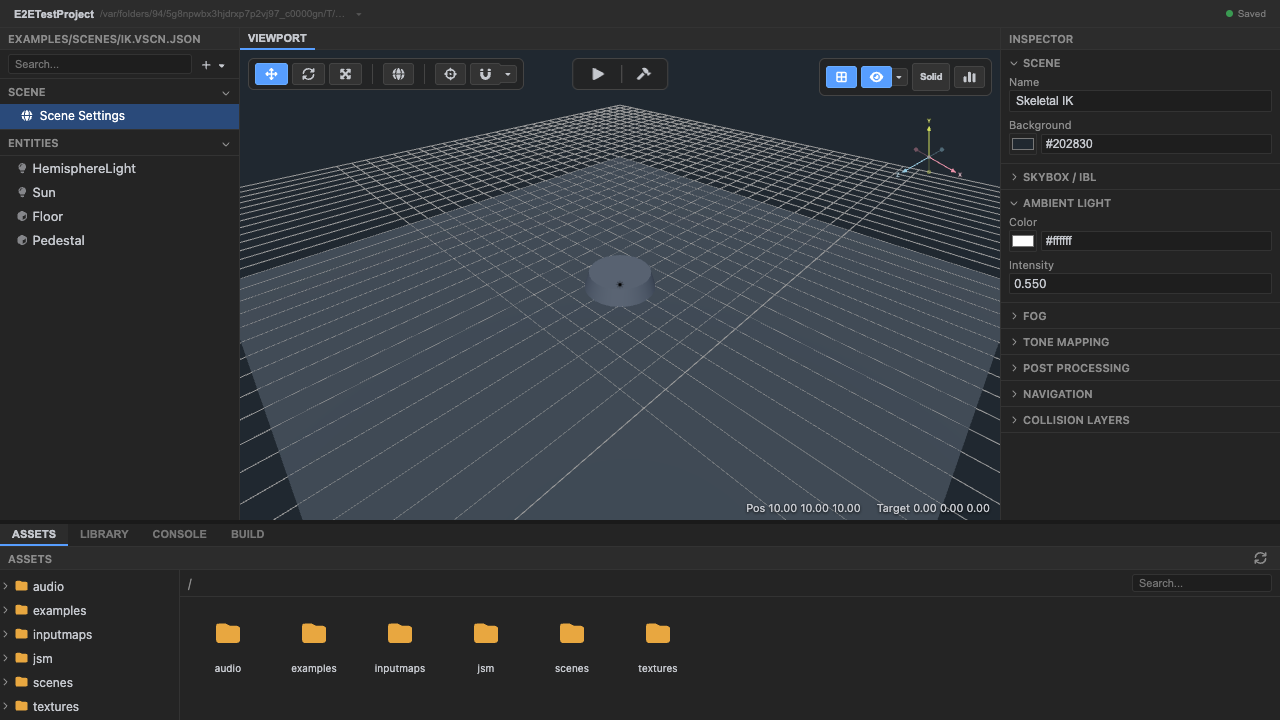The height and width of the screenshot is (720, 1280).
Task: Click the hierarchy search field
Action: click(99, 64)
